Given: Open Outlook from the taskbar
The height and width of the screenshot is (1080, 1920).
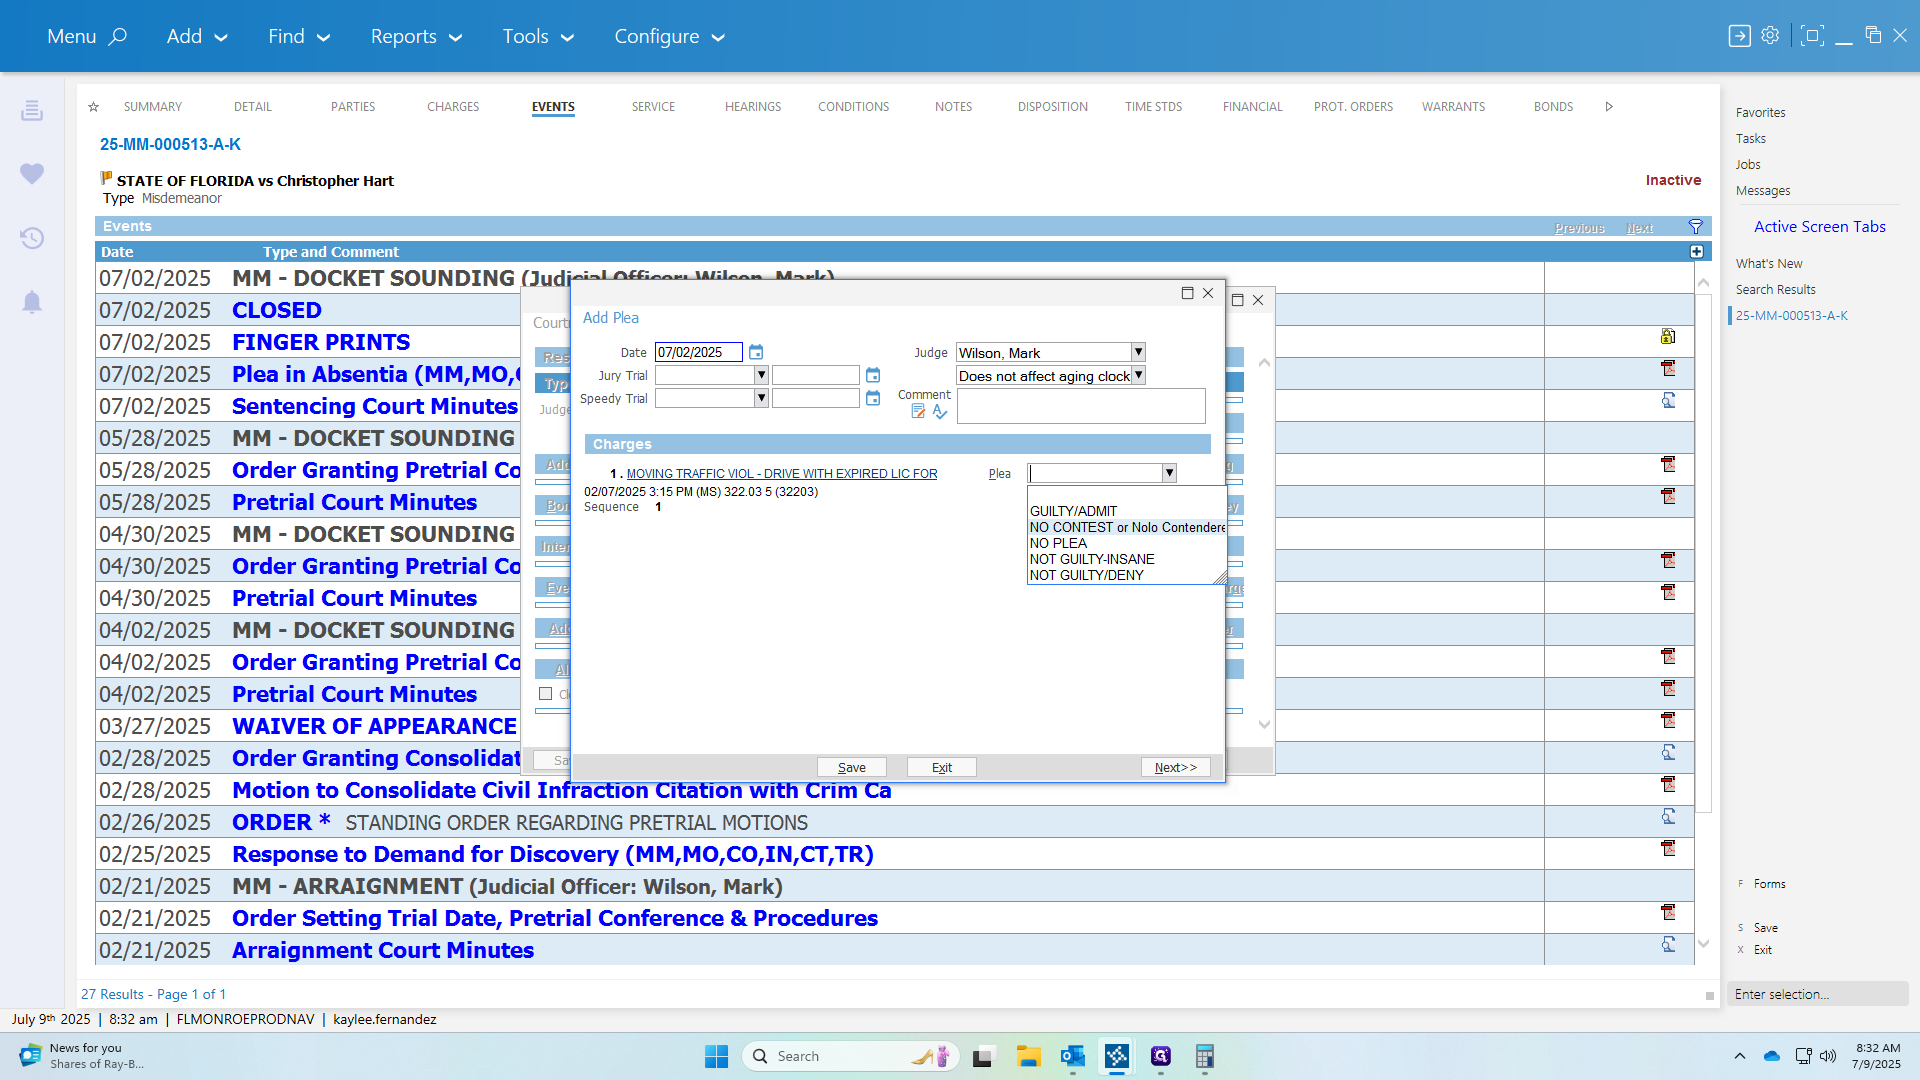Looking at the screenshot, I should (1072, 1056).
